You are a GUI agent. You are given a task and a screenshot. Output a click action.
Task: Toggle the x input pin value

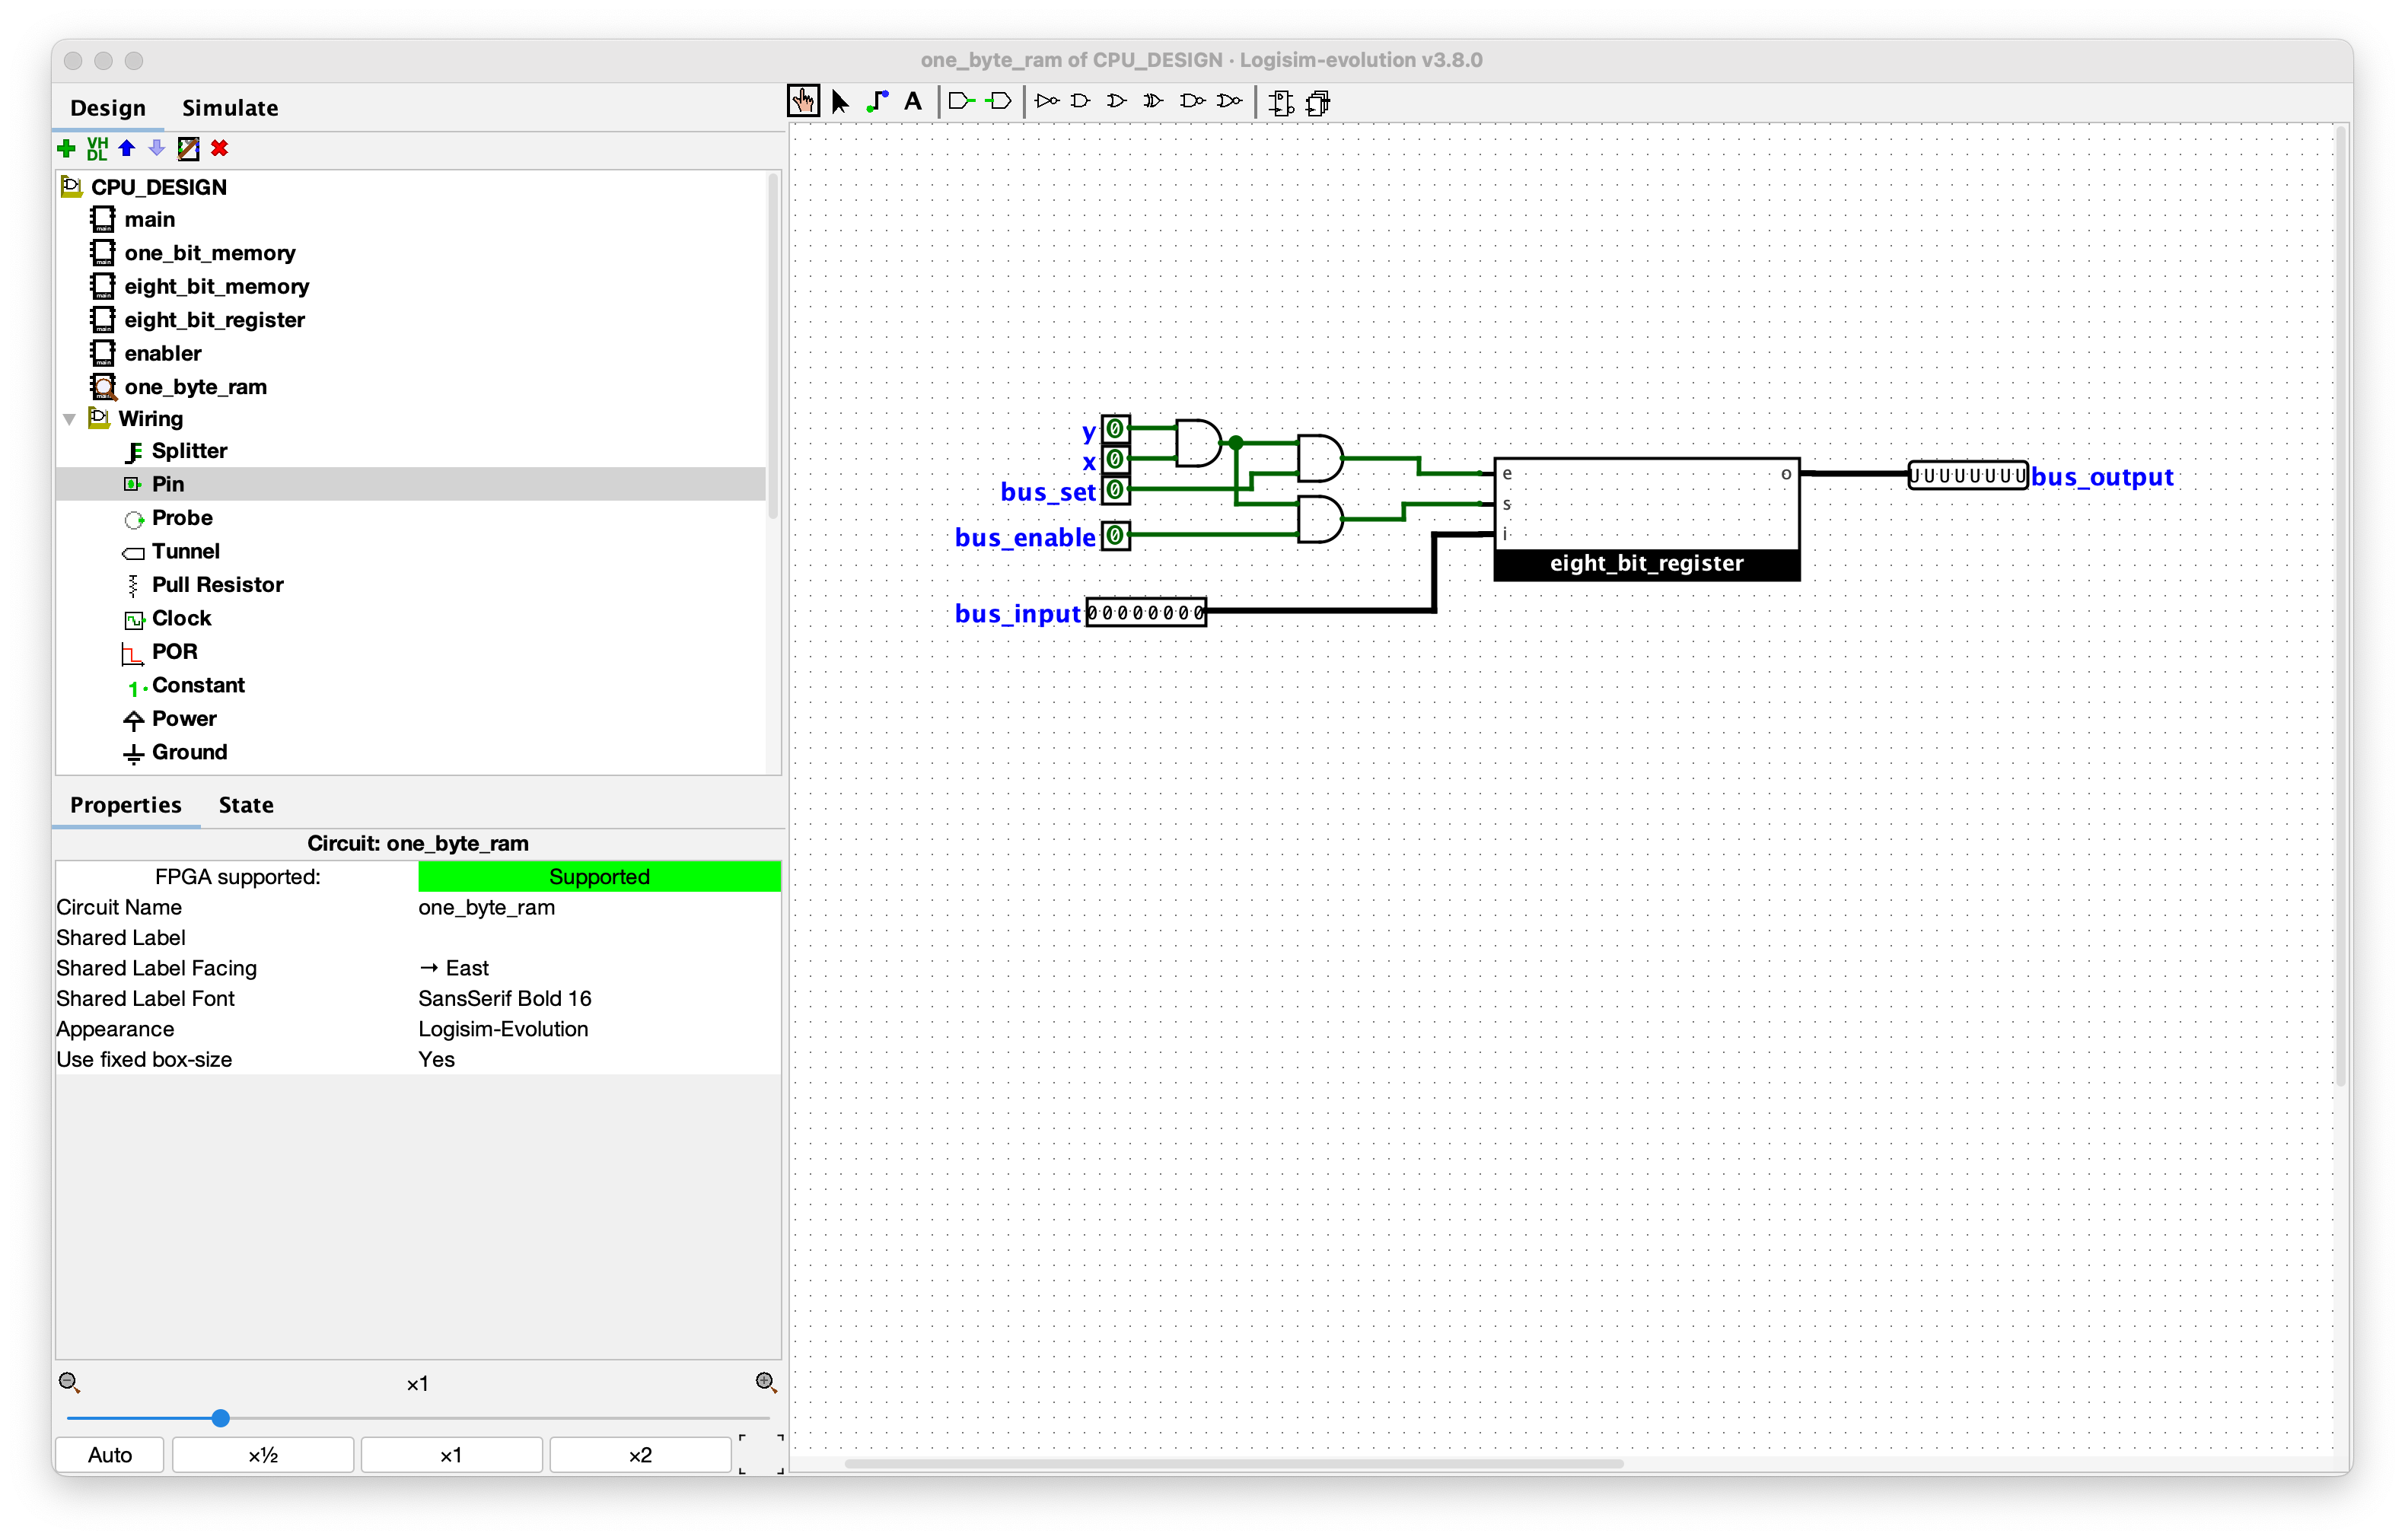click(1115, 460)
